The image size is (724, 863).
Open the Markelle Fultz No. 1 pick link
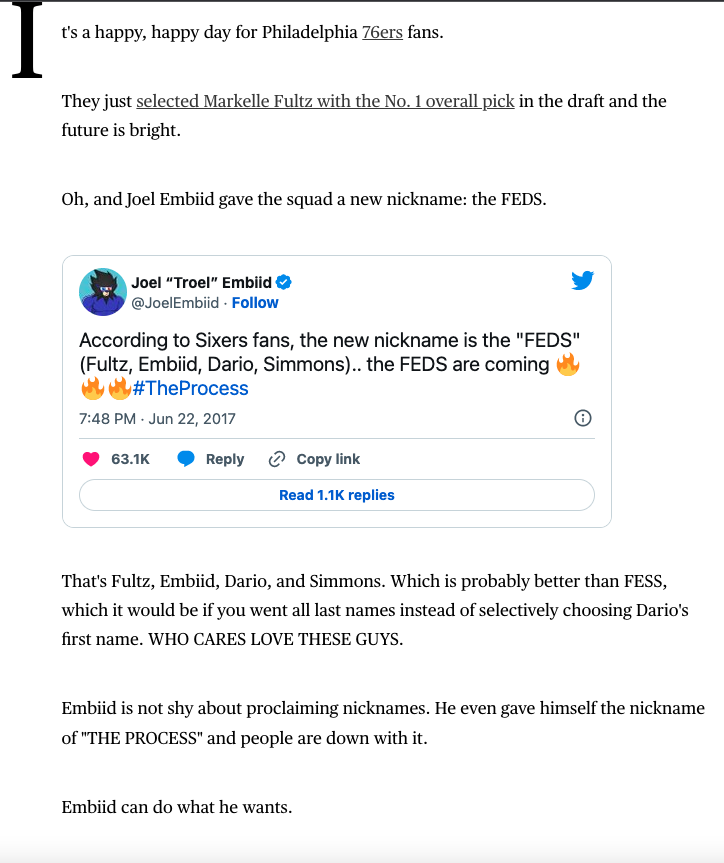(325, 101)
